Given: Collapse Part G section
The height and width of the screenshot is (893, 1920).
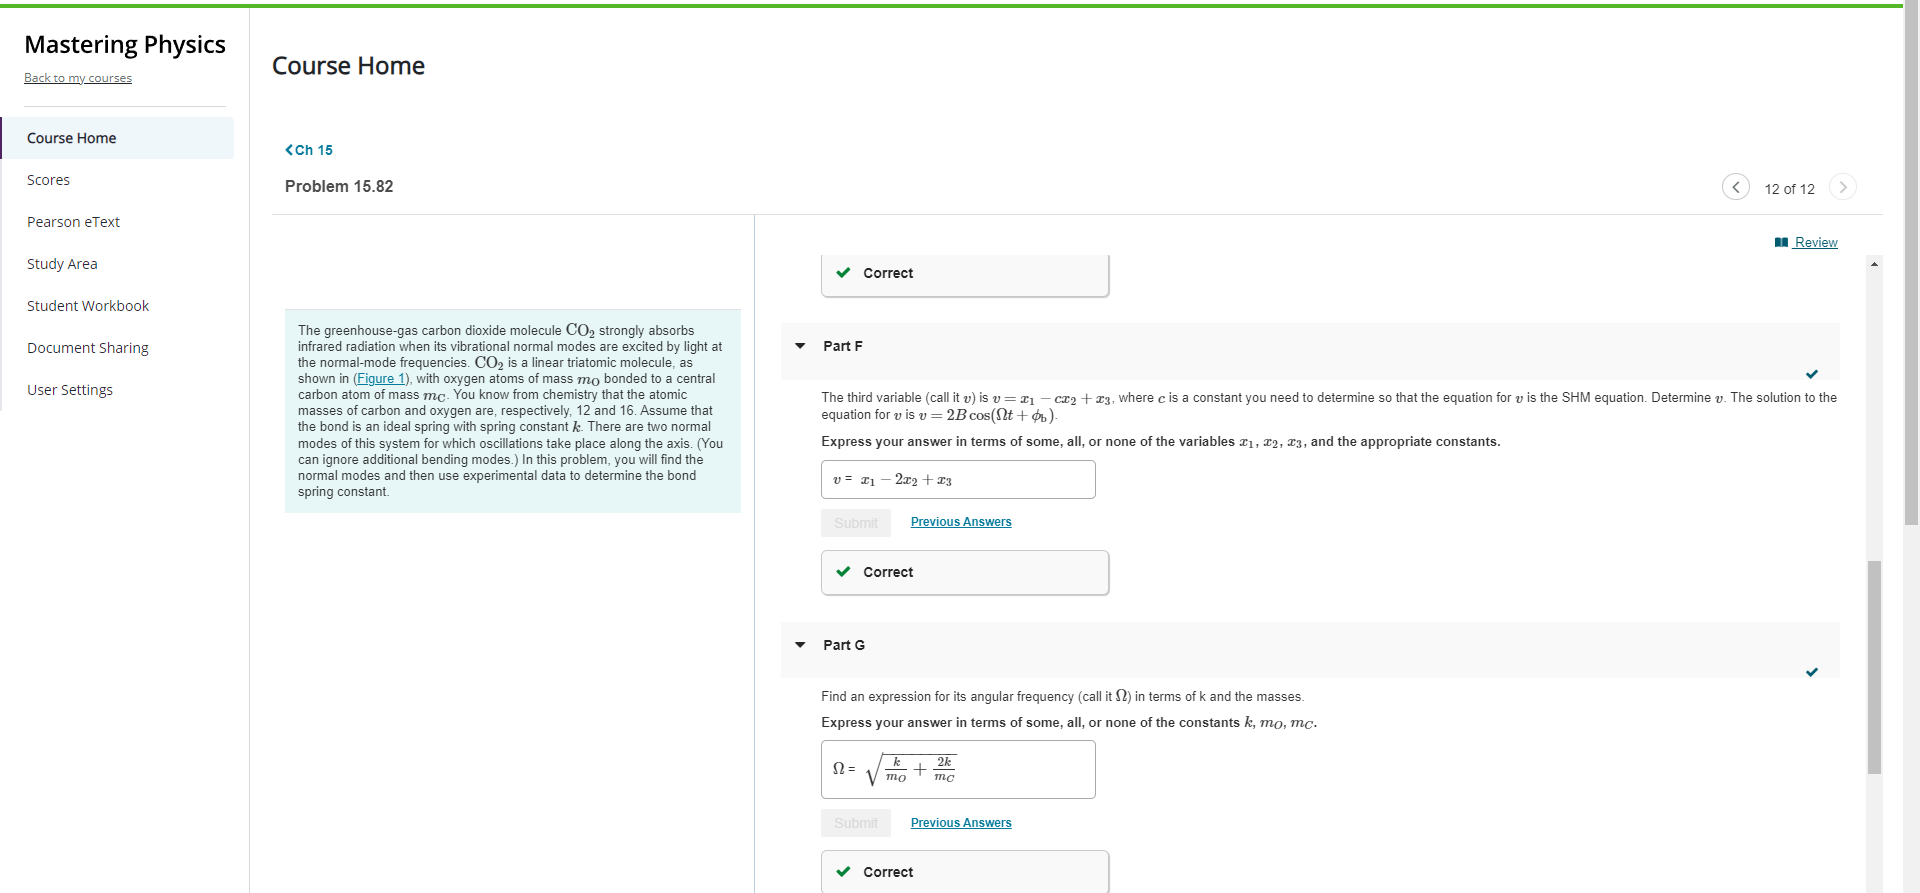Looking at the screenshot, I should tap(800, 645).
